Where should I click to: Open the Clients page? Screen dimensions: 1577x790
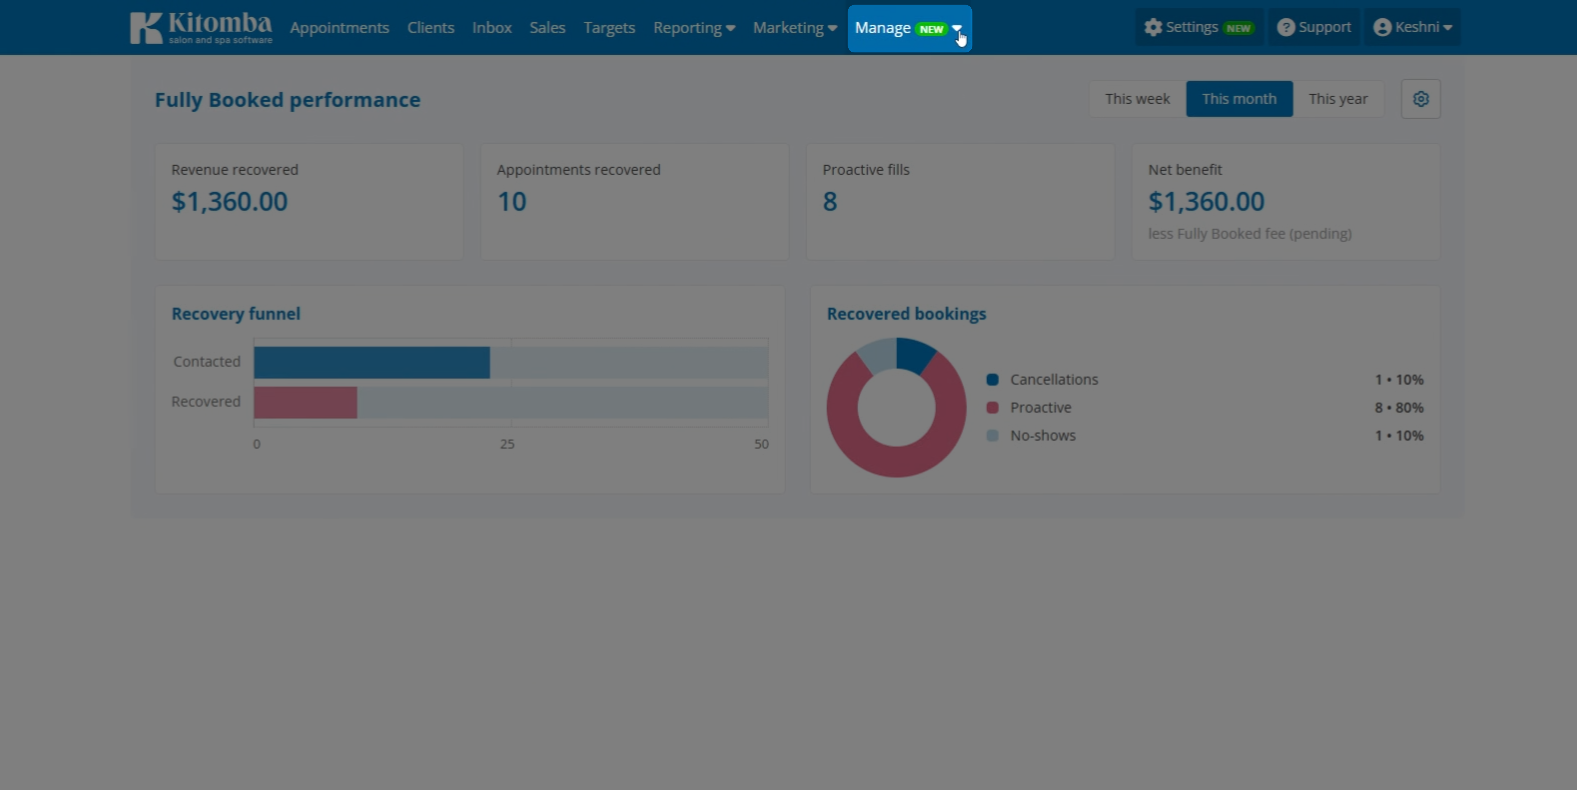coord(431,28)
